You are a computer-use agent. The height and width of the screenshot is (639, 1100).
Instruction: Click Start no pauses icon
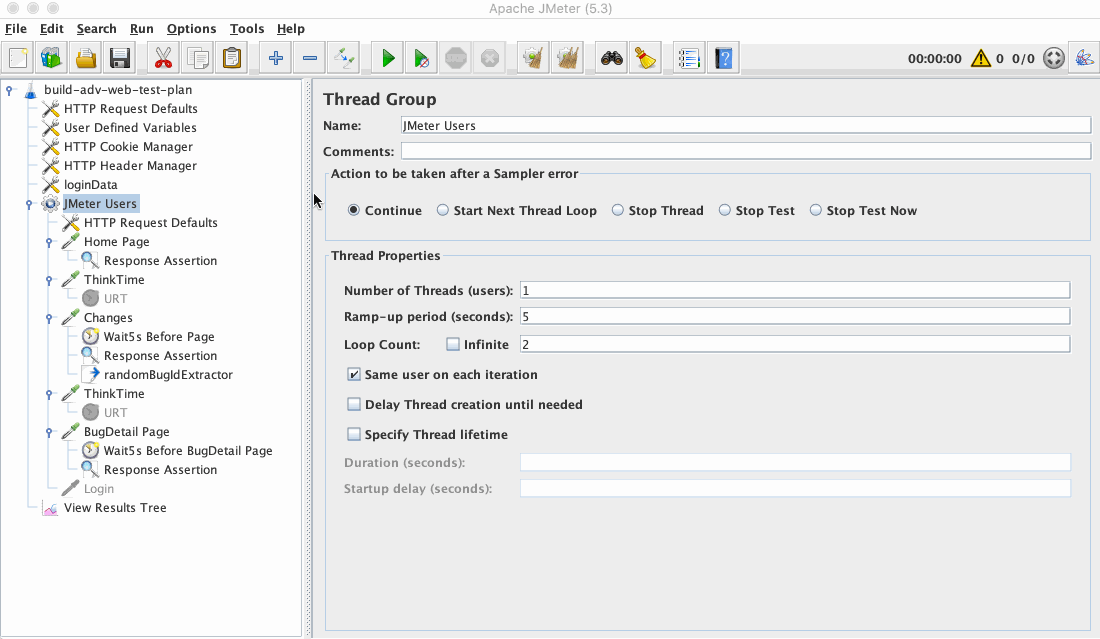tap(422, 58)
